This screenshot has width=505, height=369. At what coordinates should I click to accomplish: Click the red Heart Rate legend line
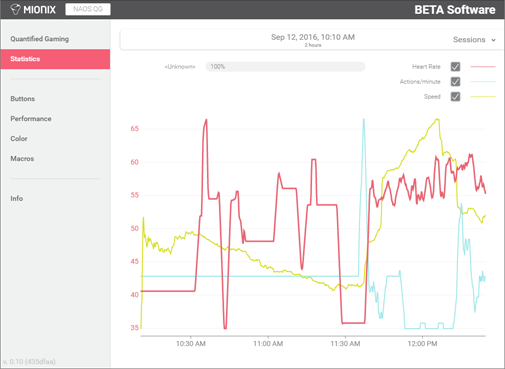pyautogui.click(x=483, y=67)
